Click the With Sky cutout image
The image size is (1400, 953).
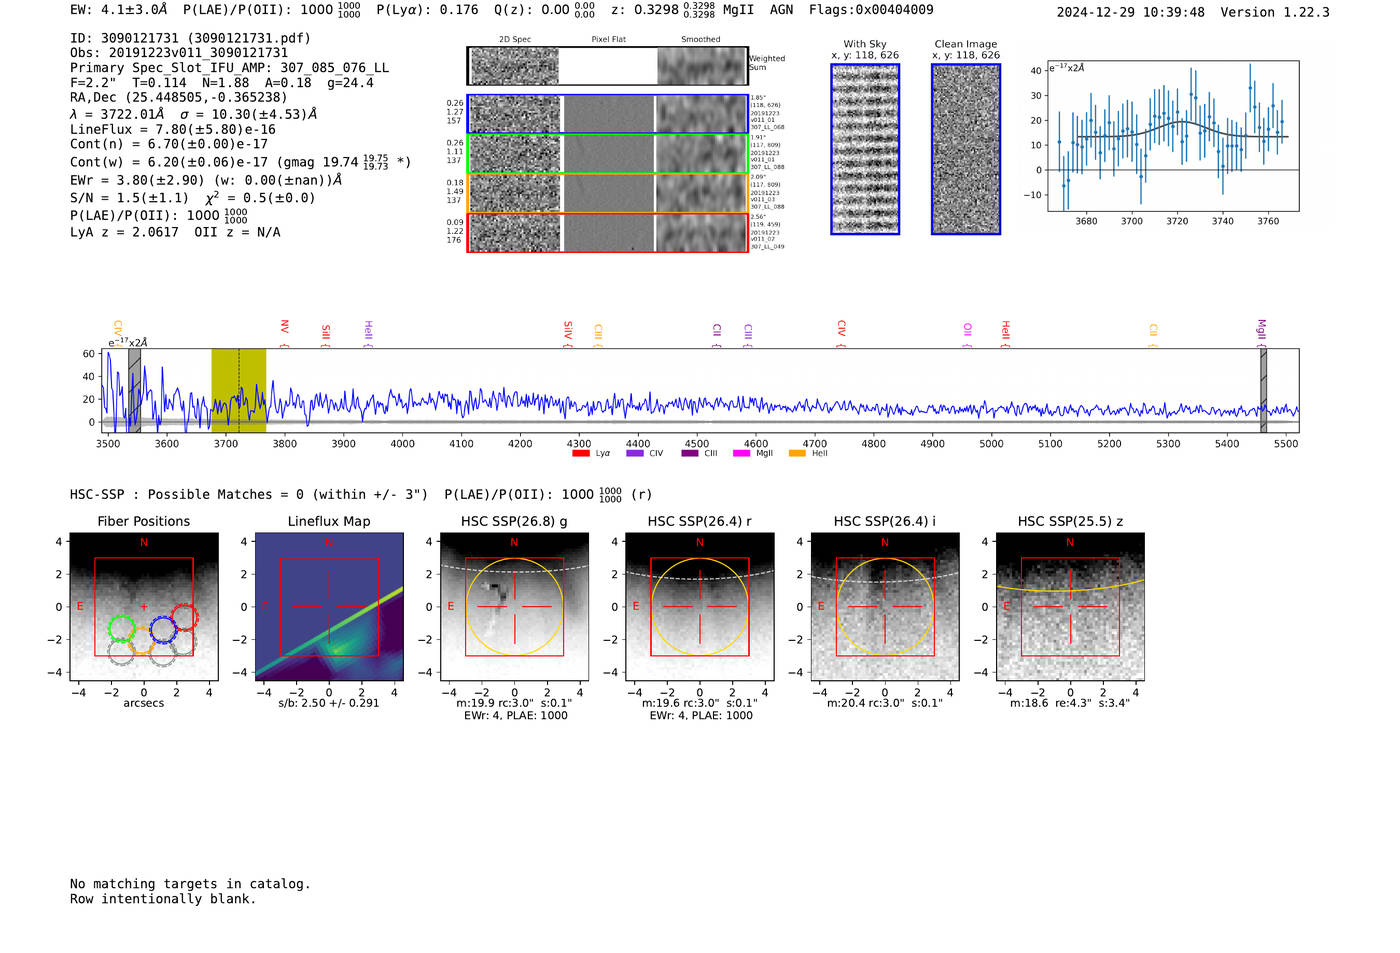coord(865,149)
